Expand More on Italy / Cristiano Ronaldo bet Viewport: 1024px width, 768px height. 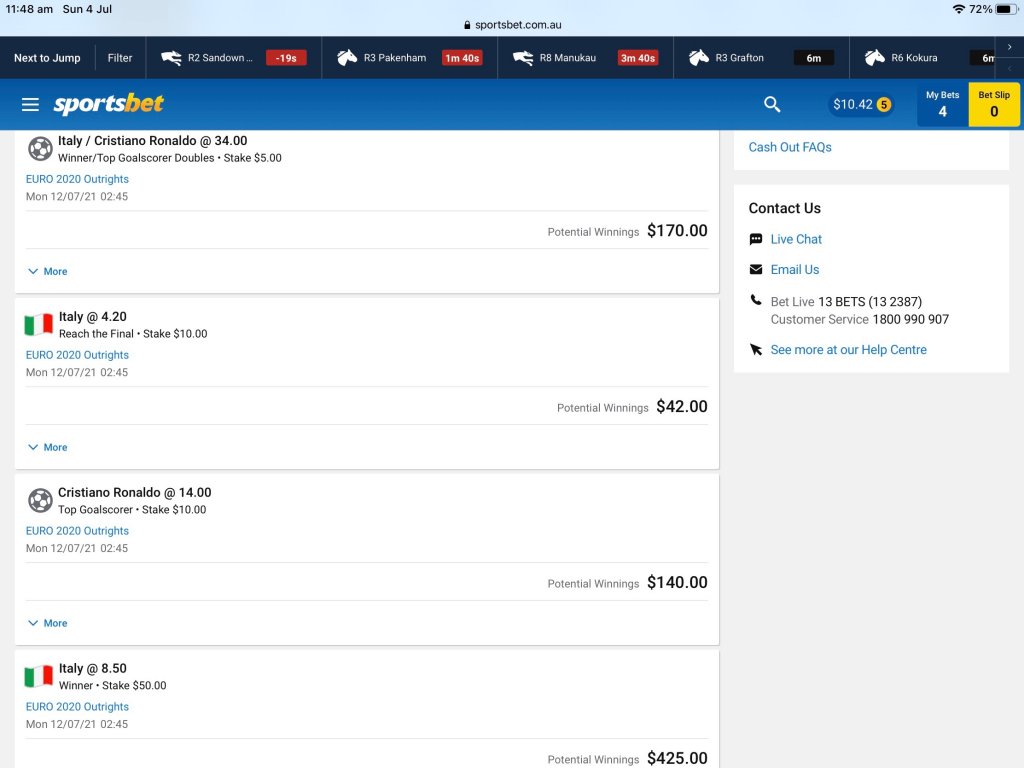point(48,272)
